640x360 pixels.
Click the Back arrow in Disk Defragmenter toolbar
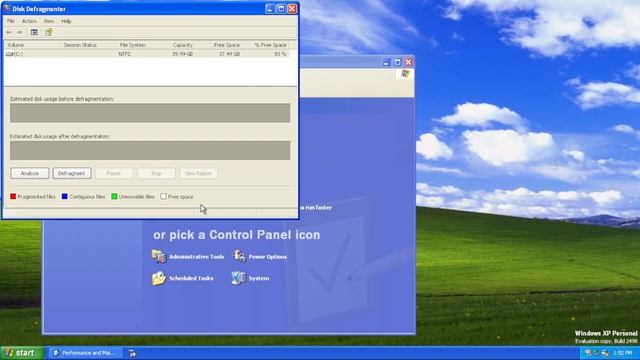coord(9,32)
